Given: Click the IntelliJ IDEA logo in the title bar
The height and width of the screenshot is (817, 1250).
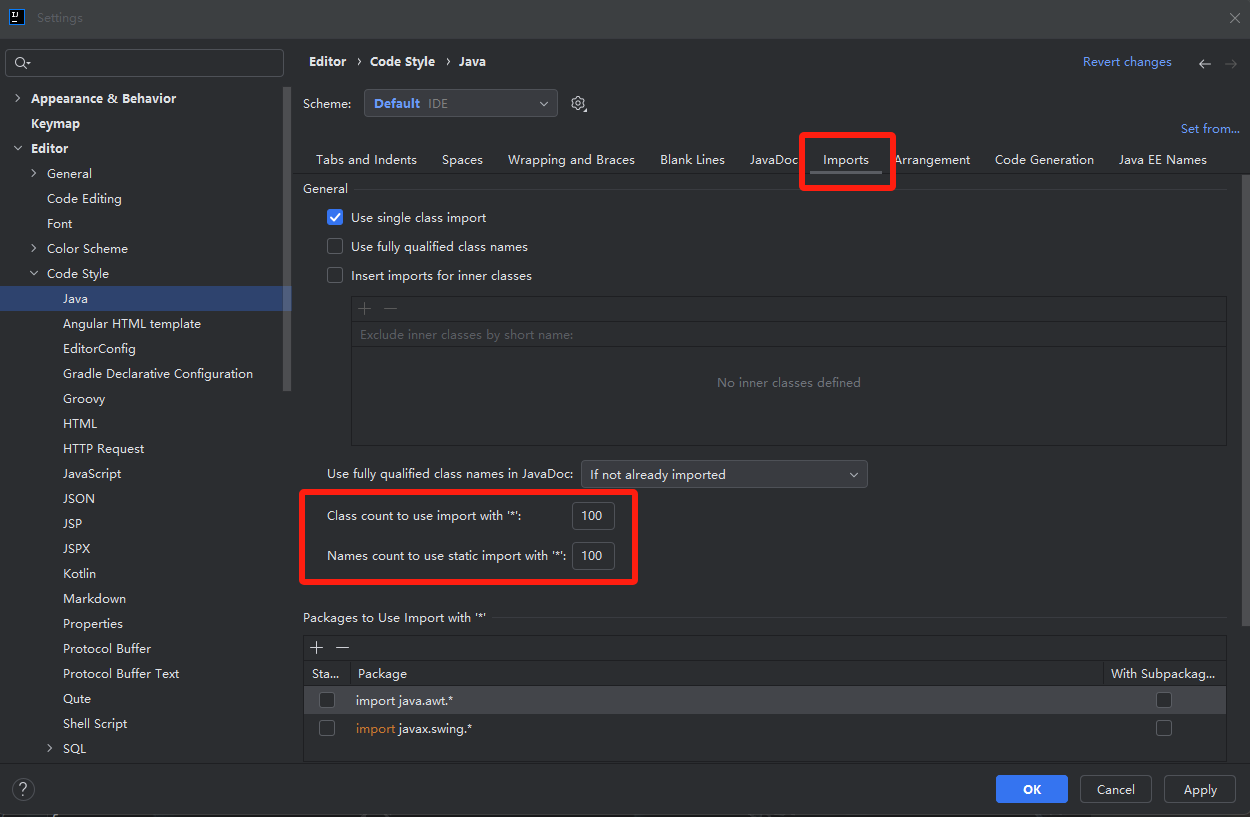Looking at the screenshot, I should click(x=17, y=17).
